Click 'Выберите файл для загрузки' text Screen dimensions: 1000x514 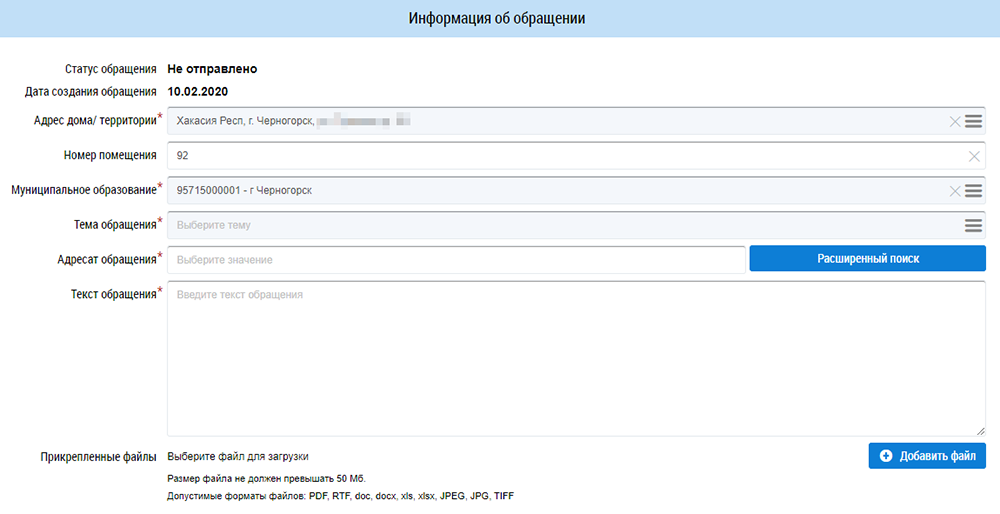[x=238, y=457]
